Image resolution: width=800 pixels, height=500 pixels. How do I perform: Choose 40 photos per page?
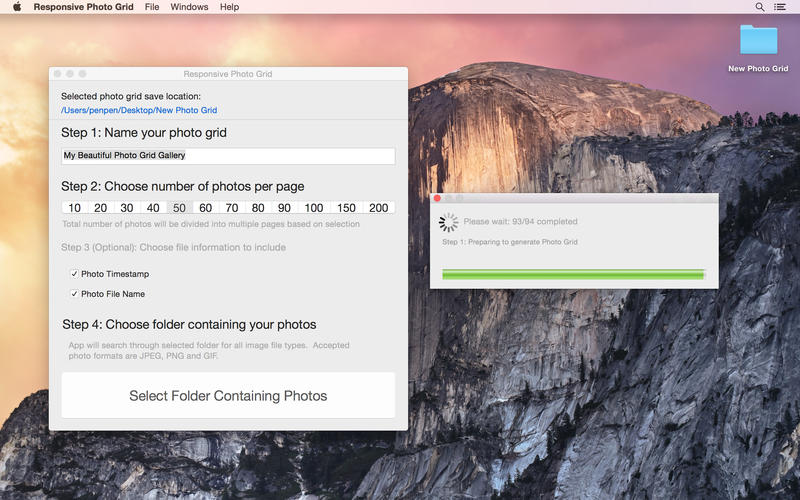click(153, 208)
